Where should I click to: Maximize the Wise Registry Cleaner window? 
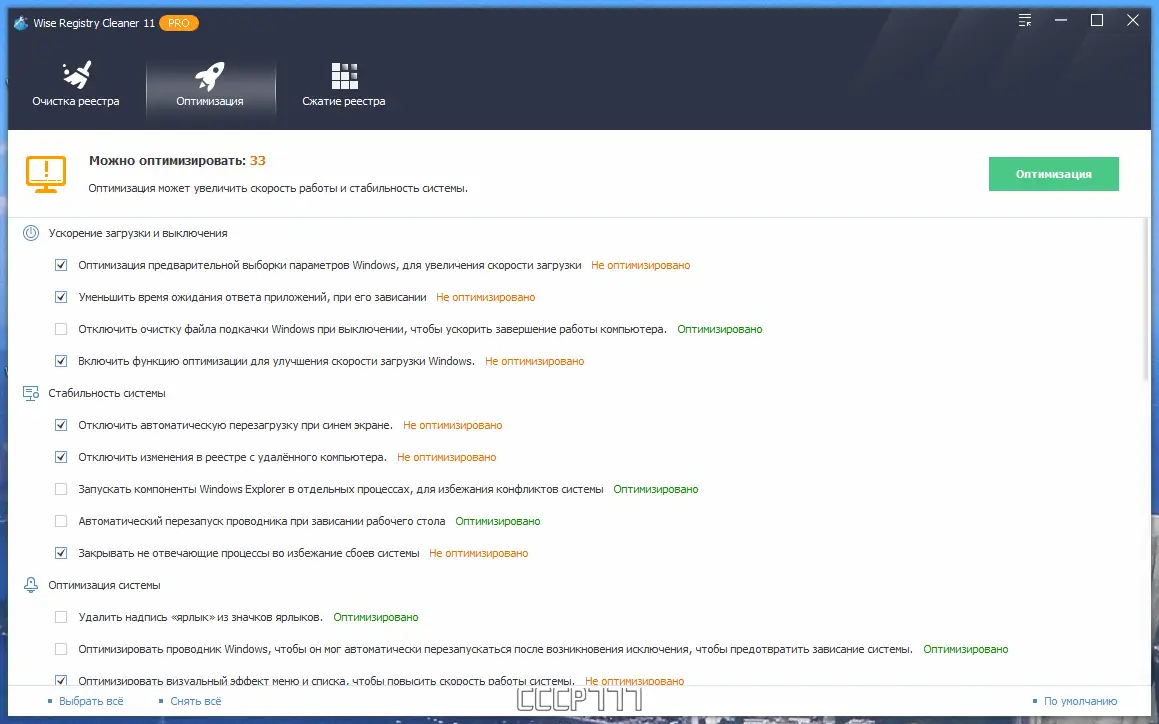tap(1097, 20)
